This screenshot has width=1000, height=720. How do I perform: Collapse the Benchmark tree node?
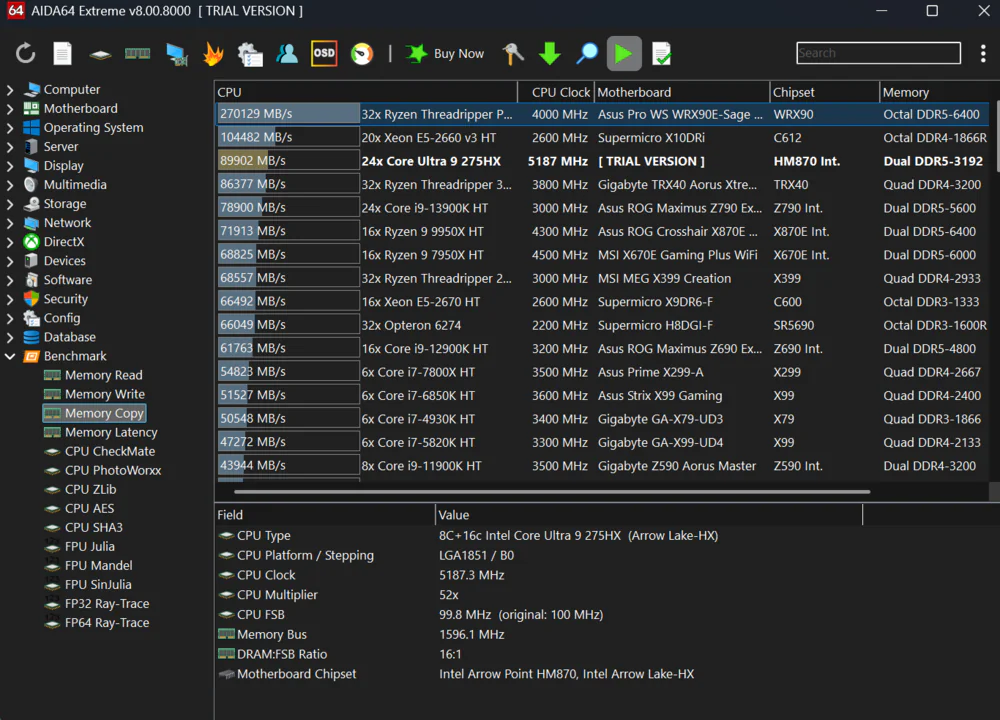click(10, 356)
